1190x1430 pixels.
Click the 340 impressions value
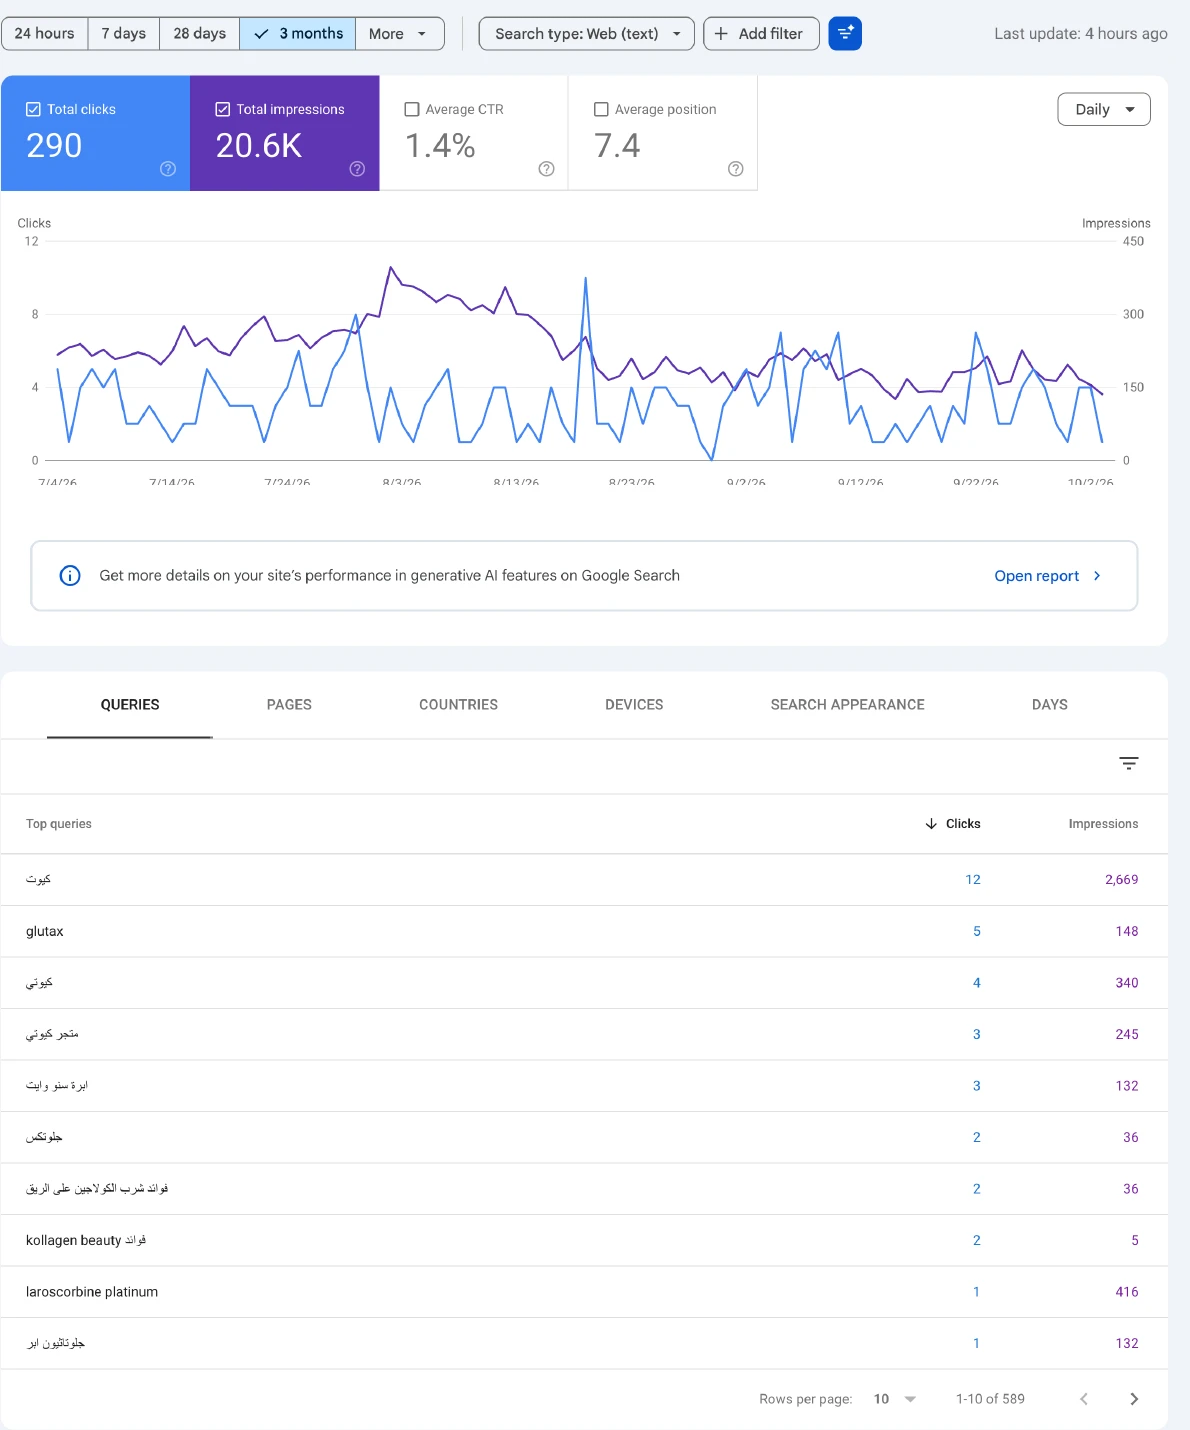click(1127, 983)
